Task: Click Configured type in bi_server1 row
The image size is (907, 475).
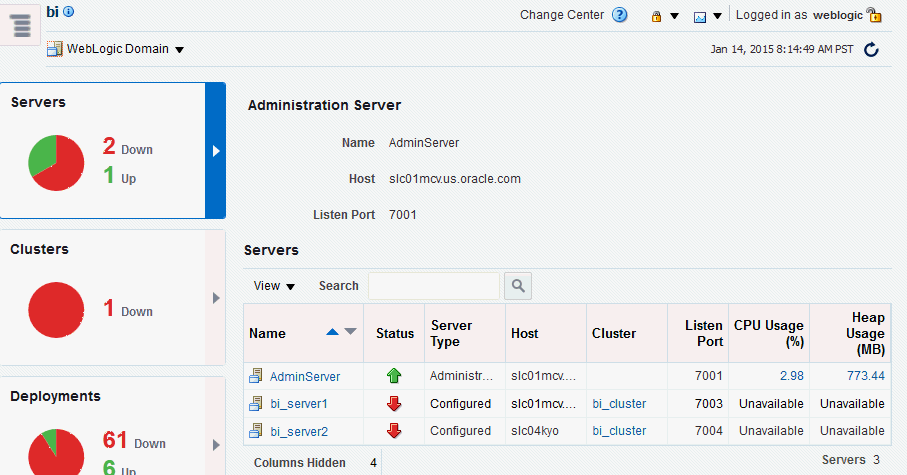Action: [460, 404]
